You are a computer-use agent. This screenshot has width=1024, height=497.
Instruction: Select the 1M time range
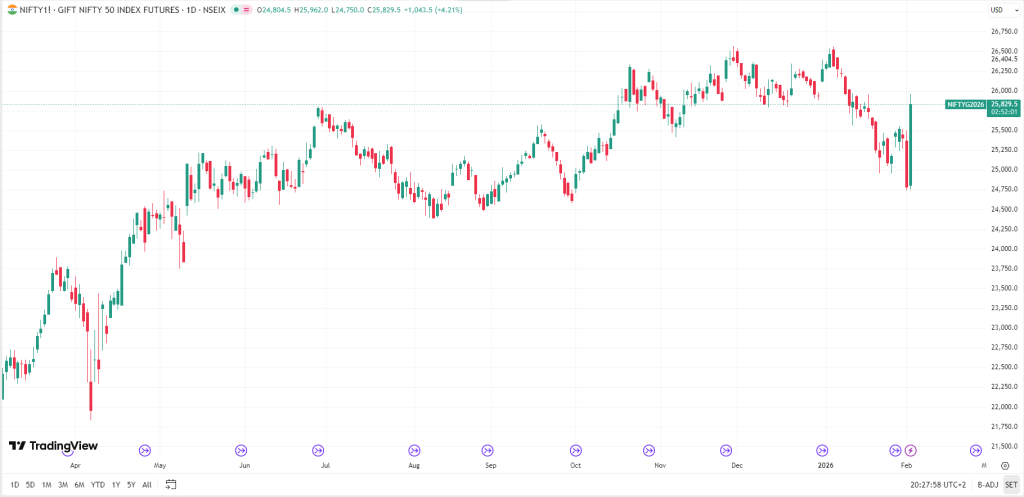pos(46,485)
